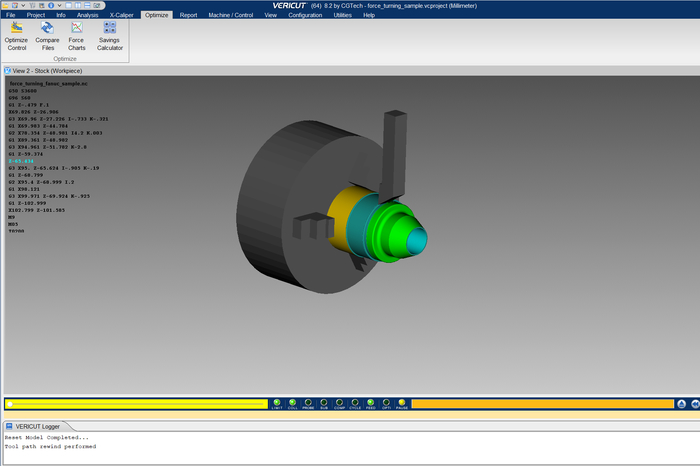Click the force_turning_fanuc_sample.nc file name
The height and width of the screenshot is (466, 700).
(49, 83)
